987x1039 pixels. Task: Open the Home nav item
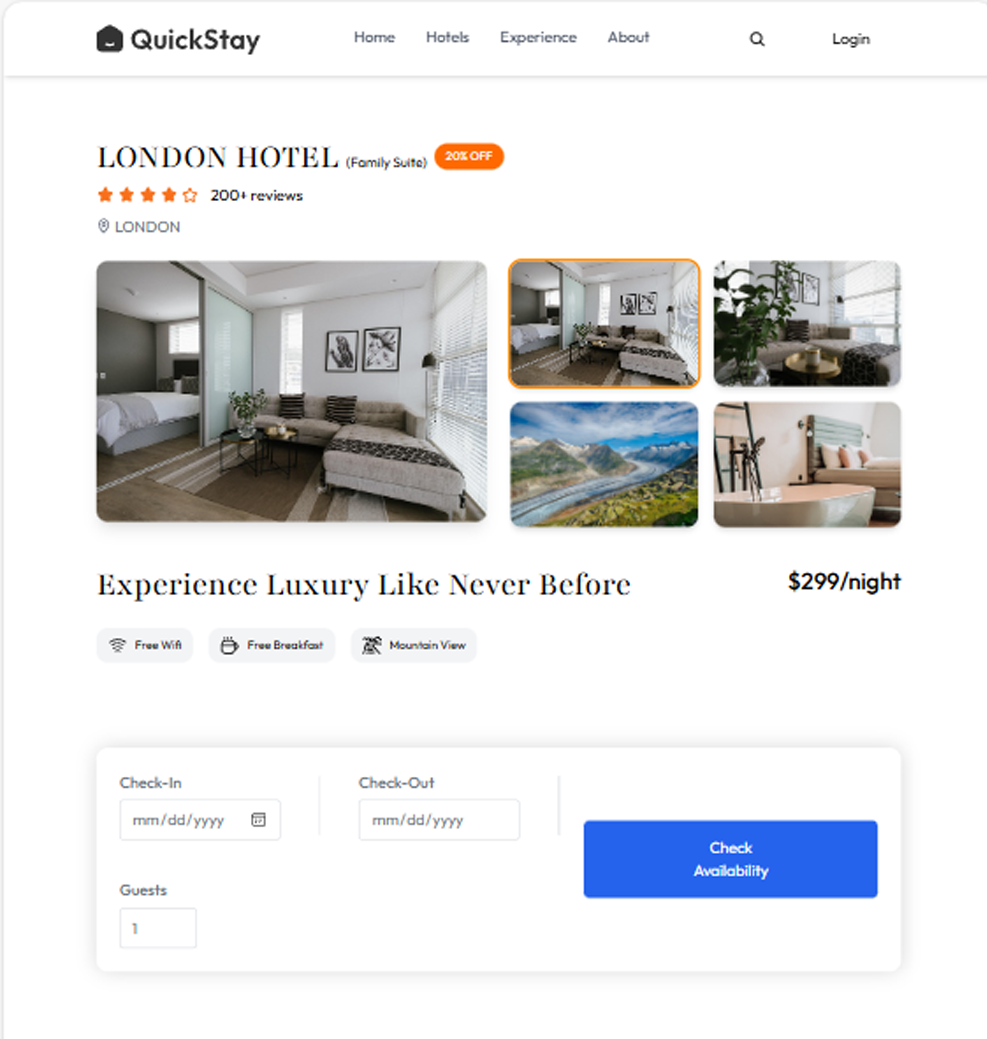tap(374, 37)
